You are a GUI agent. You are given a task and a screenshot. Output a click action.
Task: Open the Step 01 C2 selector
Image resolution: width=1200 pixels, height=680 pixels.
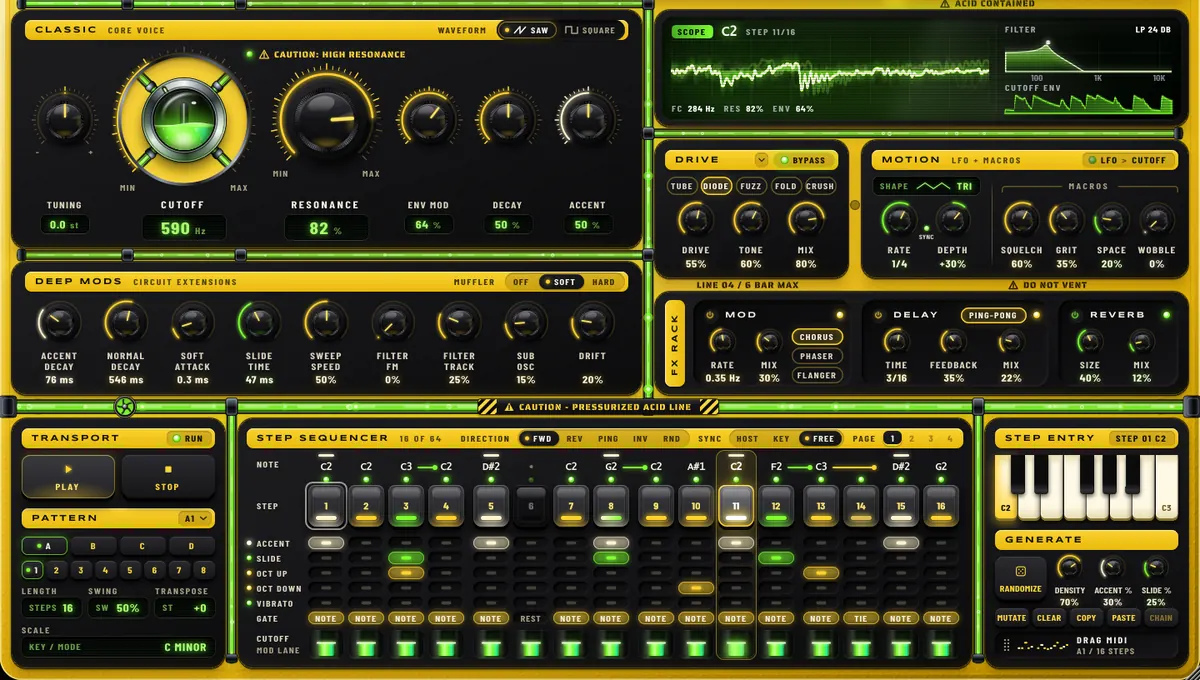tap(1141, 438)
